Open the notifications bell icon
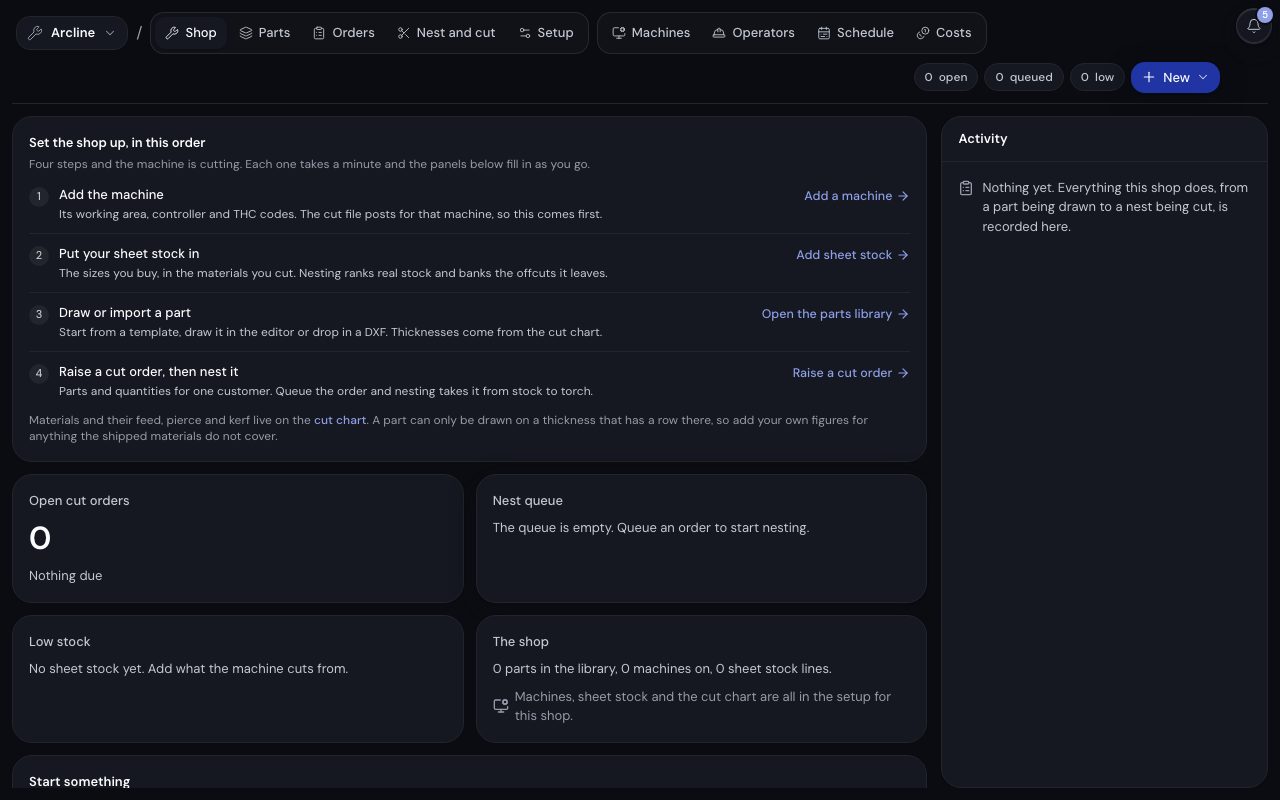 1253,26
